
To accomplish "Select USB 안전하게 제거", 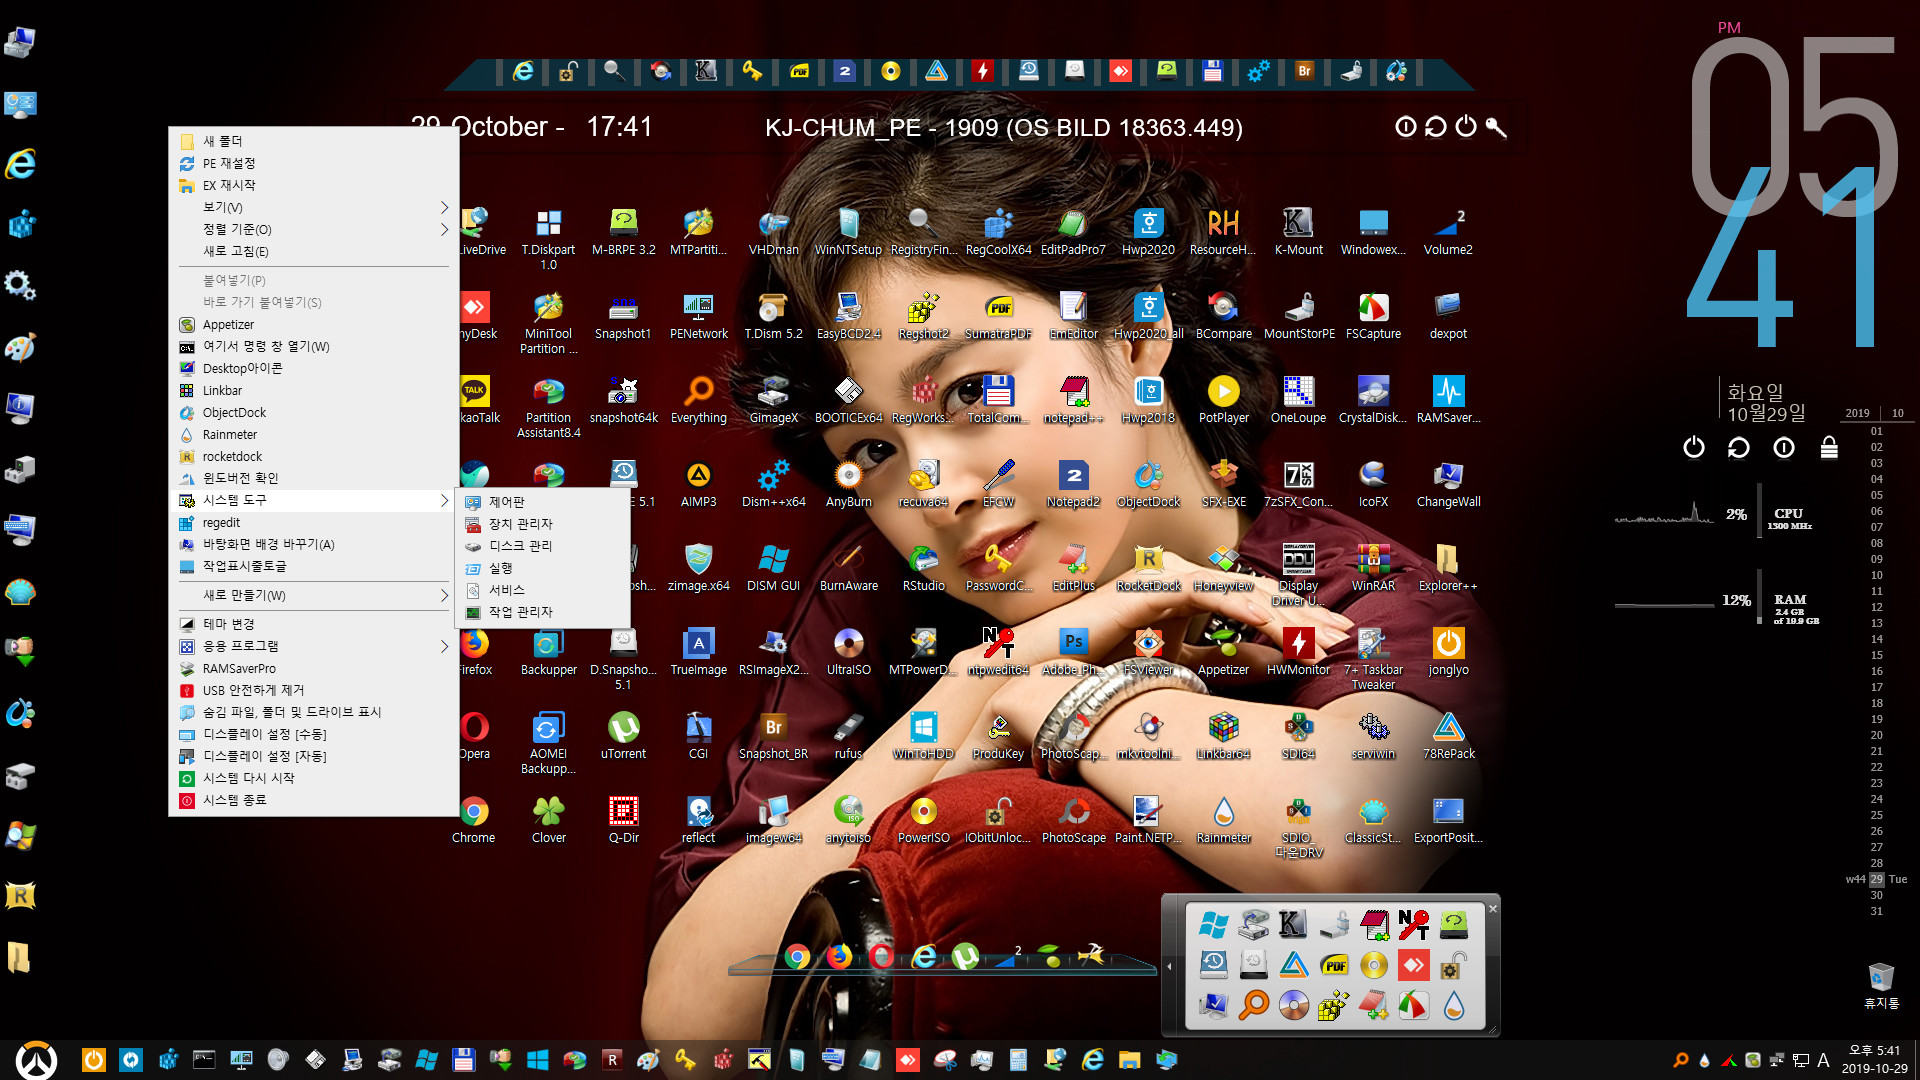I will pos(314,690).
